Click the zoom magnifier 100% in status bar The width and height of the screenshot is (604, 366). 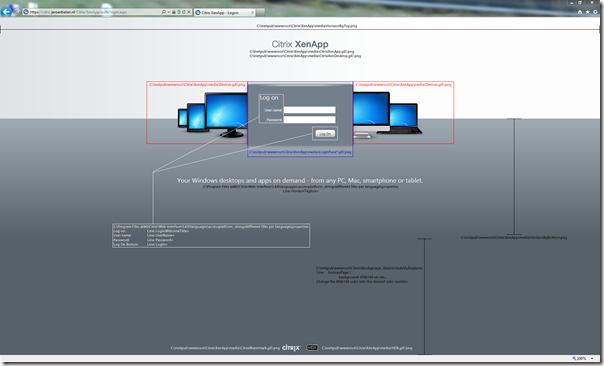[579, 358]
